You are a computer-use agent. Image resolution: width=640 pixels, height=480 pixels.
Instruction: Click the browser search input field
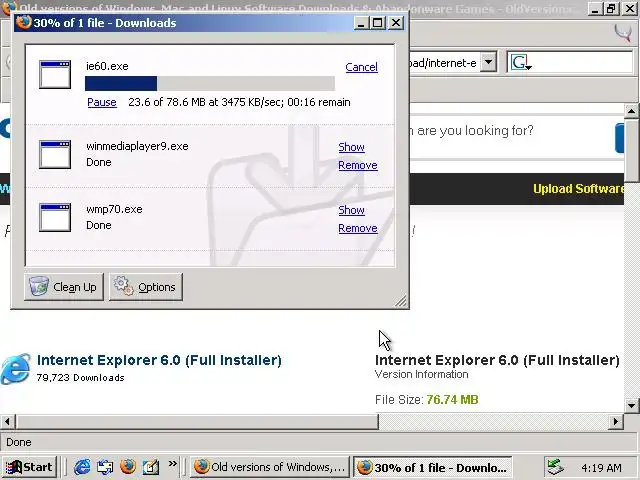[x=583, y=62]
